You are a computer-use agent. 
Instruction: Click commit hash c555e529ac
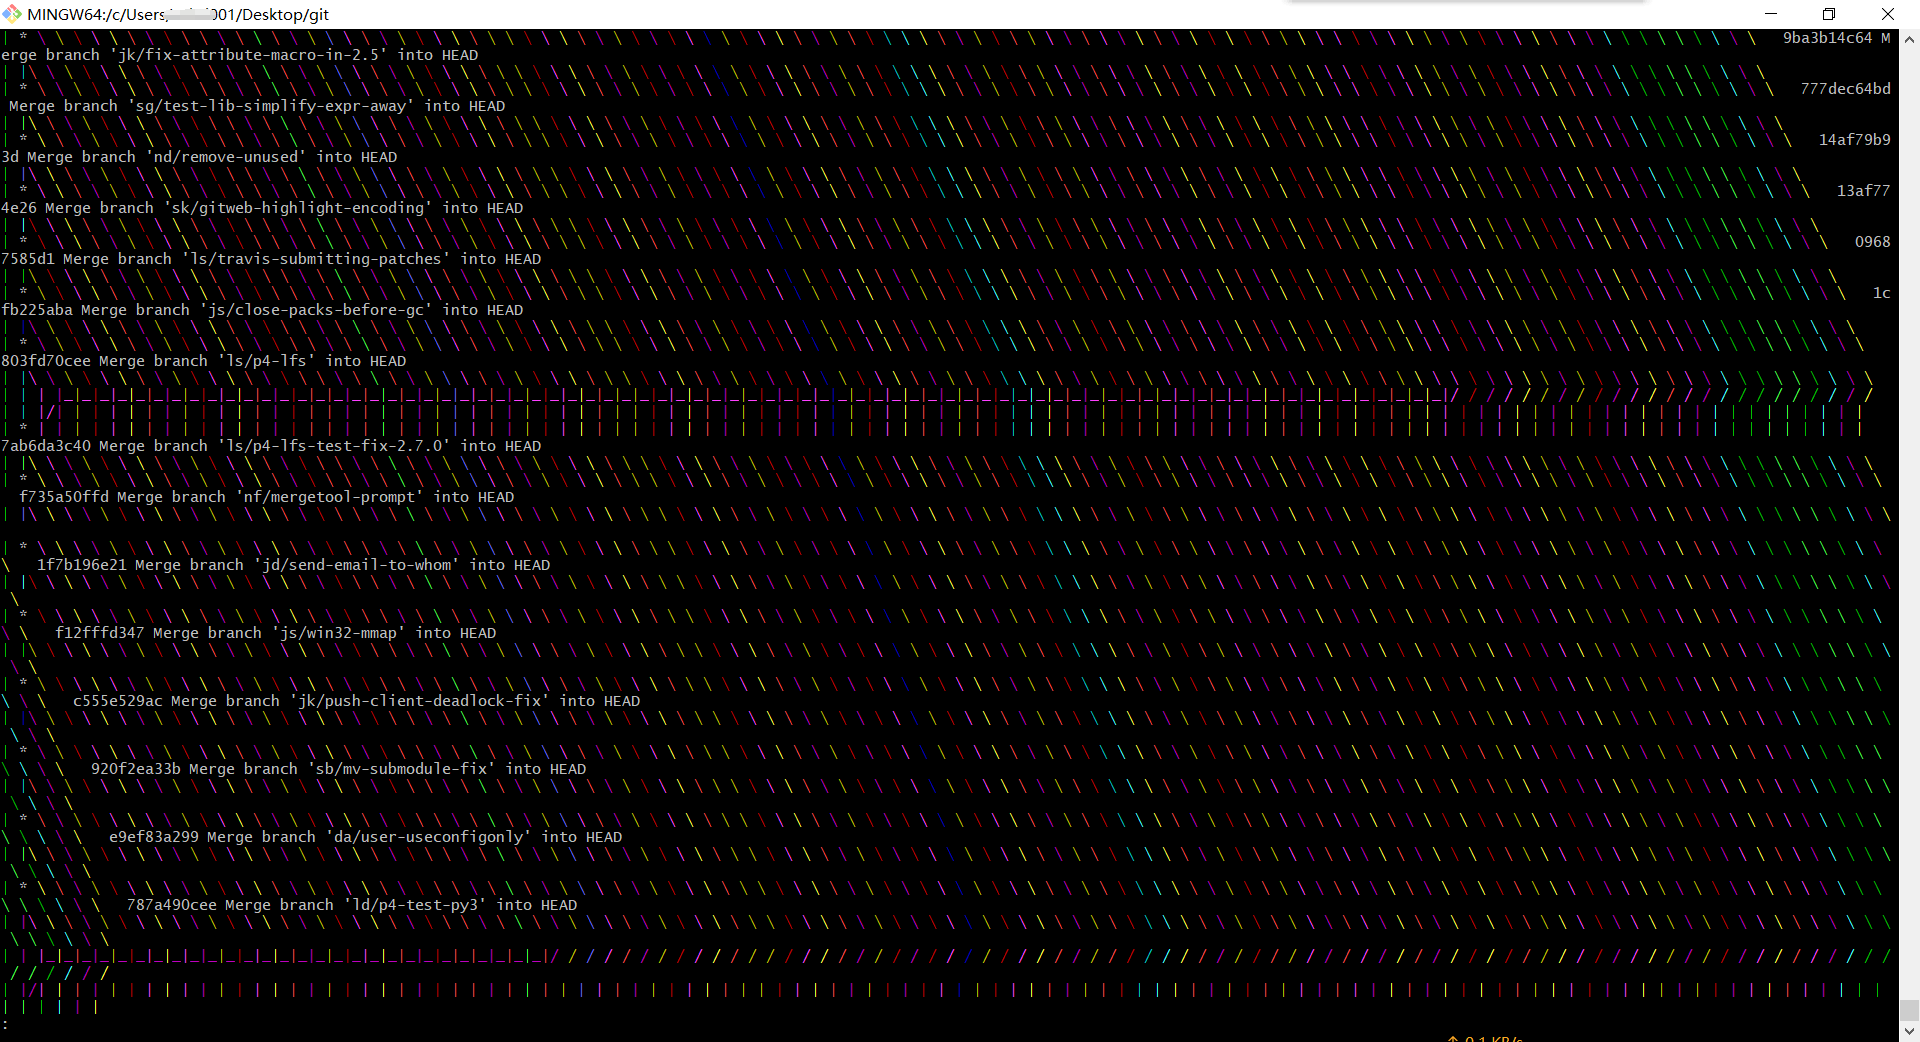(118, 701)
